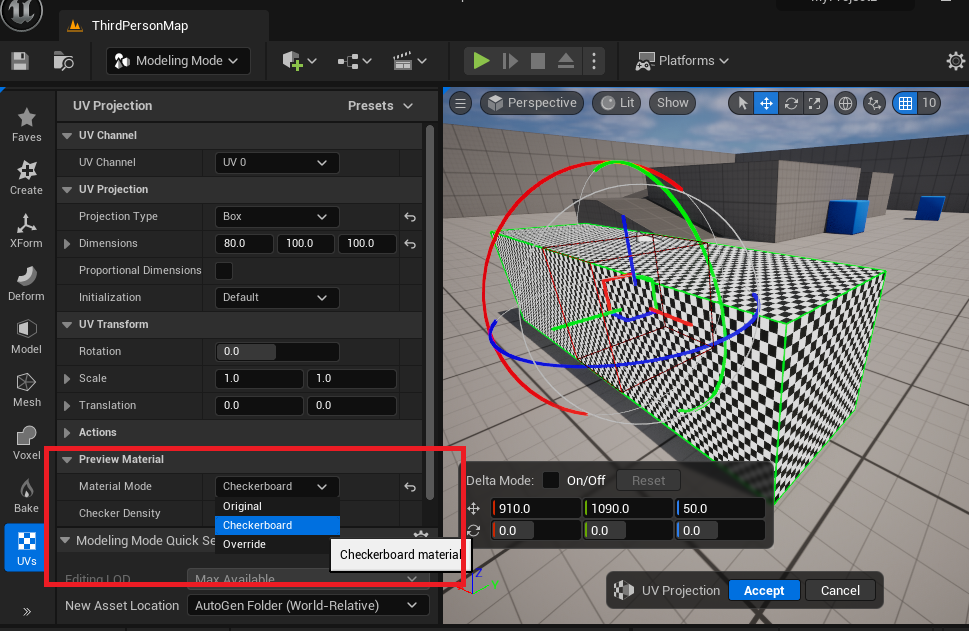Activate the Translate move tool

click(766, 103)
